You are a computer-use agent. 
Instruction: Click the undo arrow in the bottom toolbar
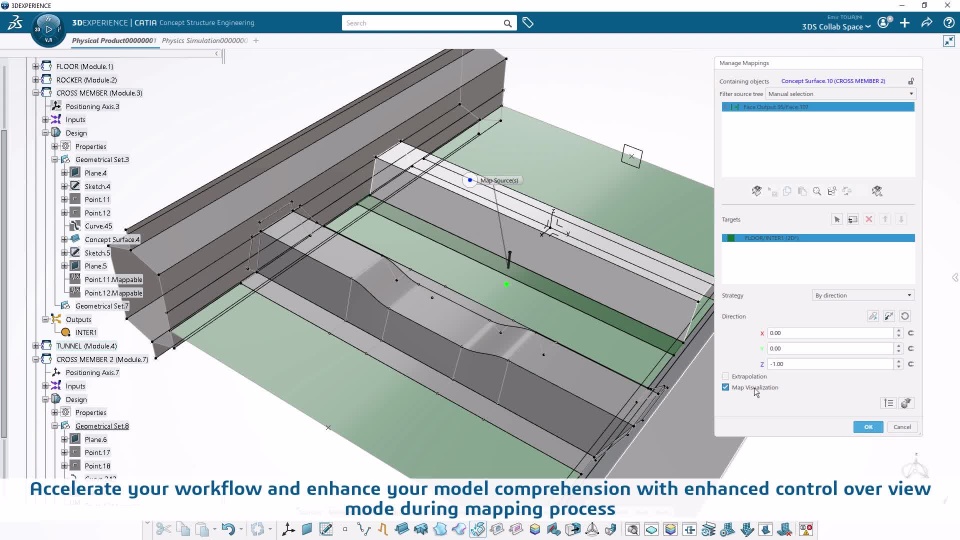click(228, 530)
